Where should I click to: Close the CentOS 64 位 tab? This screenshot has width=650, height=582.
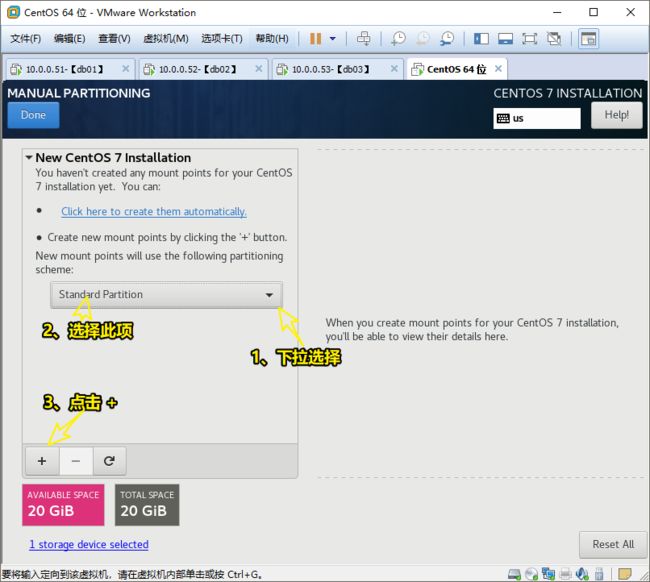pyautogui.click(x=498, y=69)
